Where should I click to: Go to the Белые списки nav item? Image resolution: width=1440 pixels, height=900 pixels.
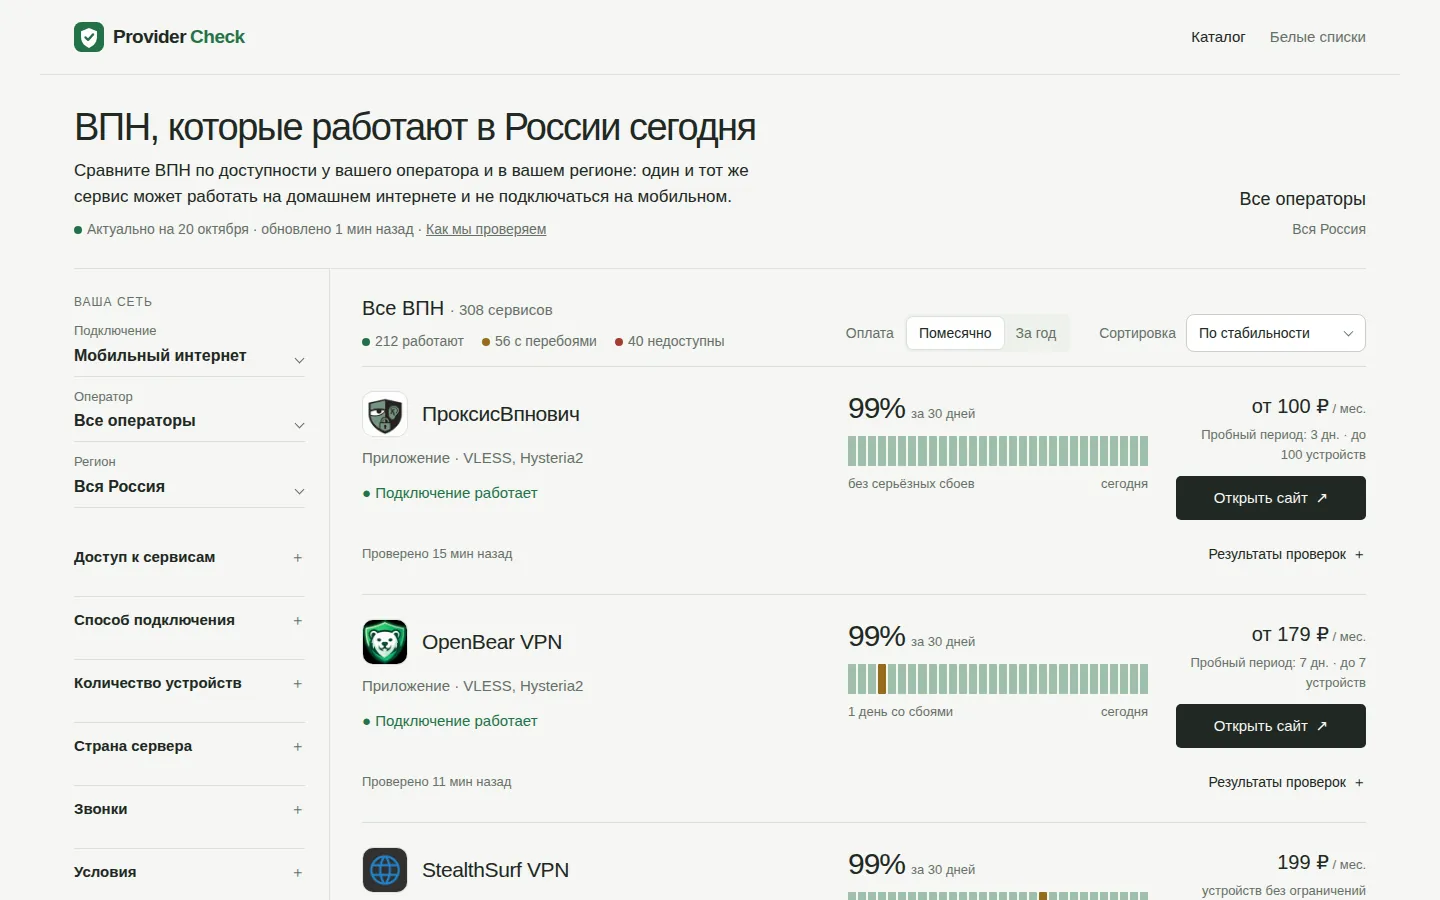point(1318,37)
